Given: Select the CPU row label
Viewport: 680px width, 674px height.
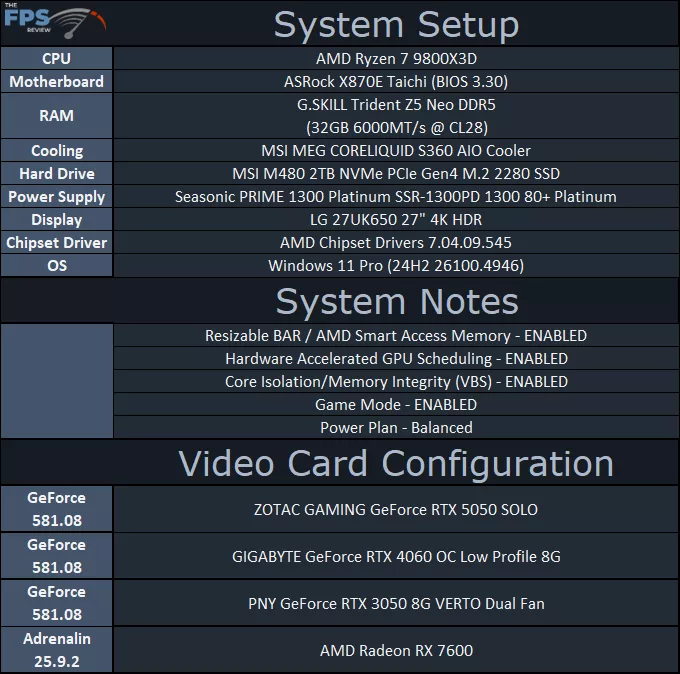Looking at the screenshot, I should click(x=57, y=59).
